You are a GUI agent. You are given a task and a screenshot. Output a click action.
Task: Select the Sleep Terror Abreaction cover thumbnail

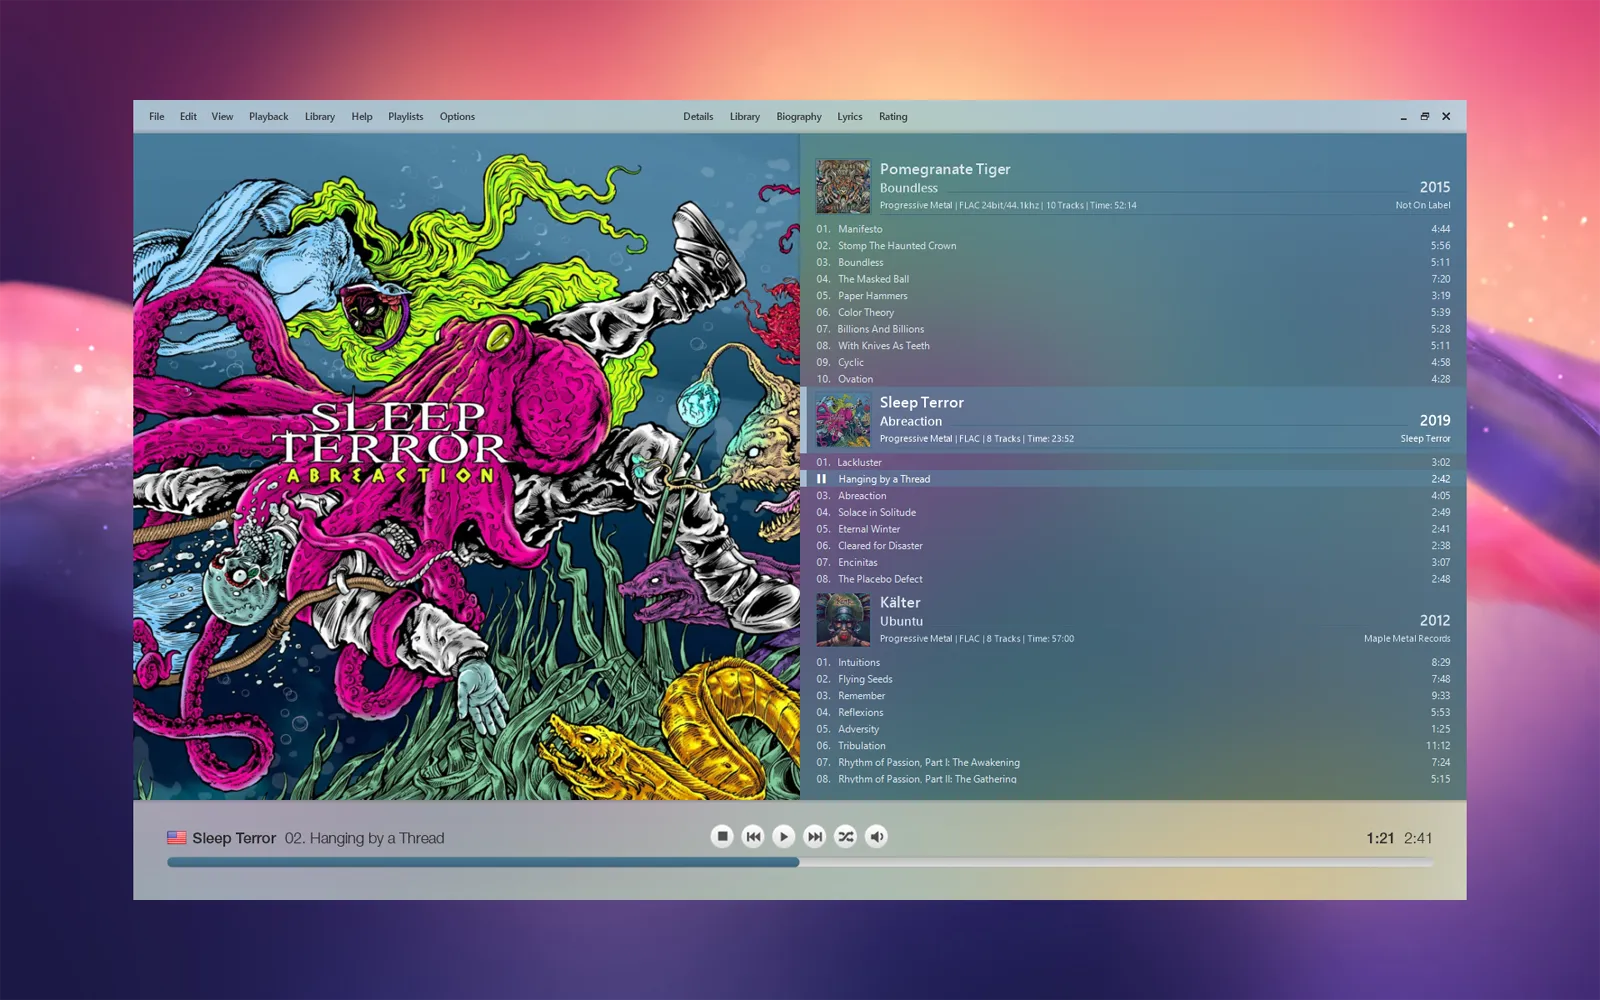coord(843,420)
